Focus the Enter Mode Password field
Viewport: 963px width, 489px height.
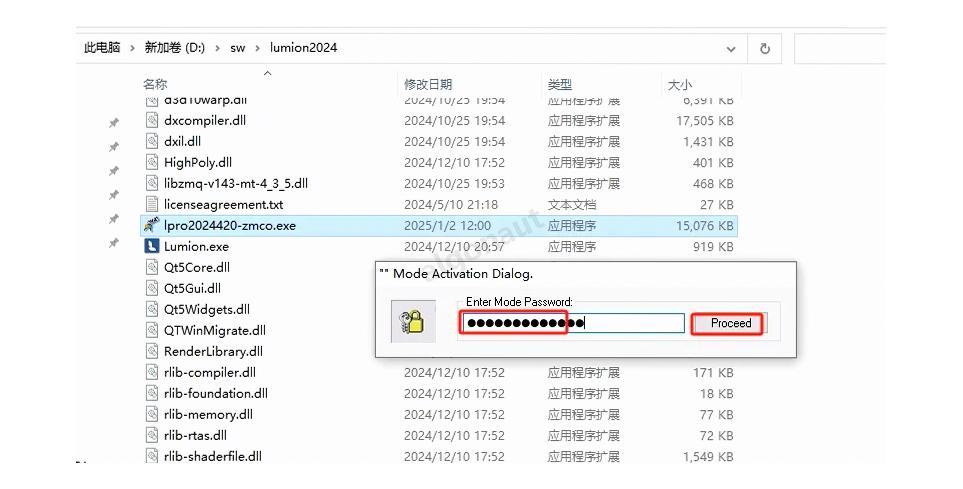pos(572,323)
